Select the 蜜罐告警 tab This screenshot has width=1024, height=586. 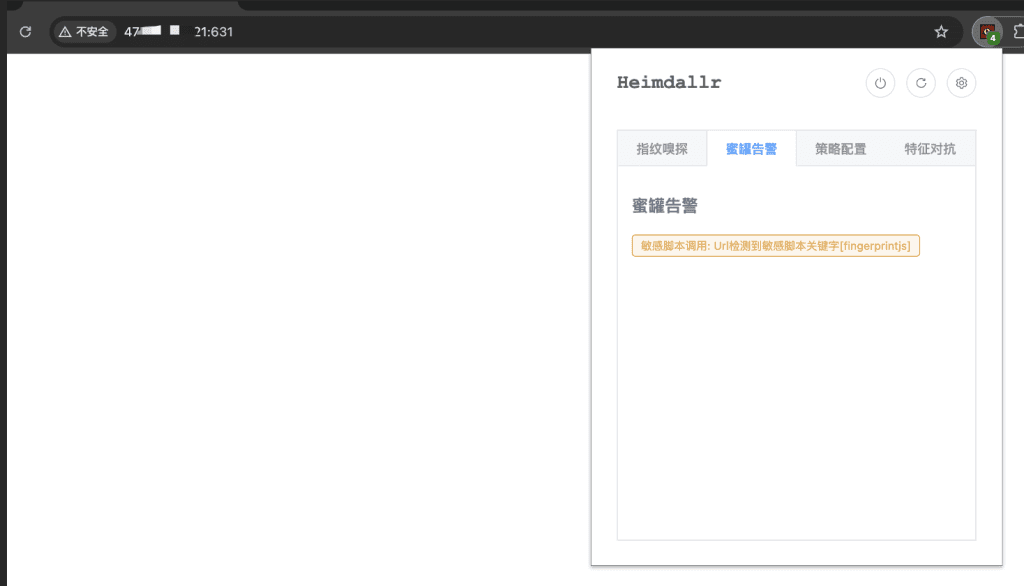coord(752,148)
